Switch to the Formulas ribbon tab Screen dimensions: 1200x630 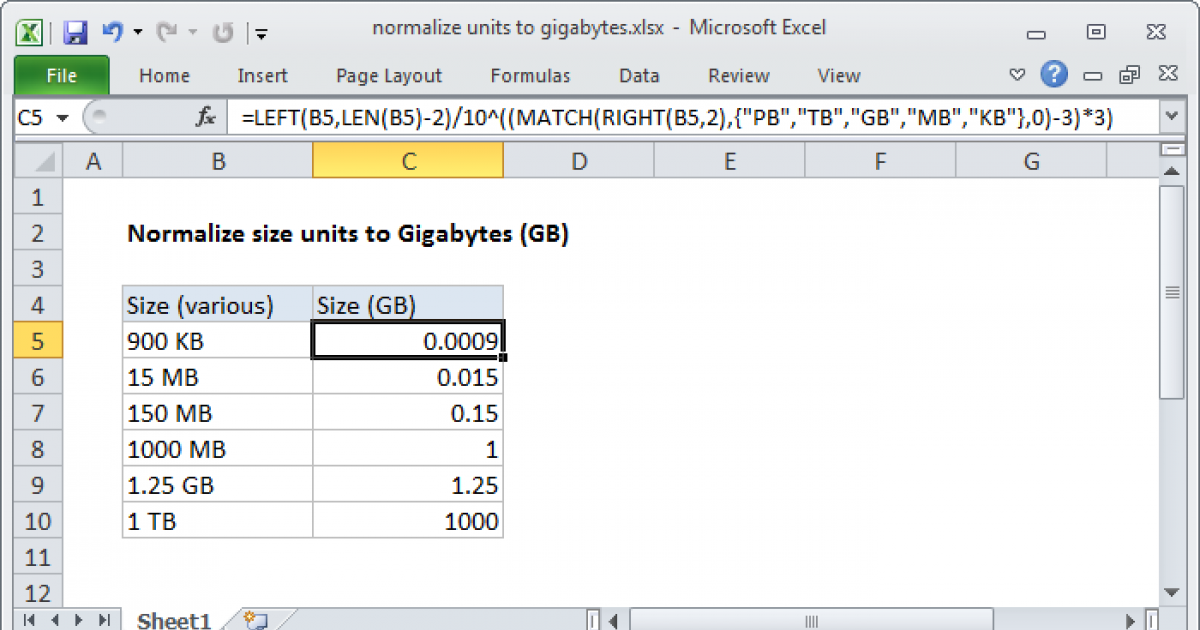pos(530,75)
